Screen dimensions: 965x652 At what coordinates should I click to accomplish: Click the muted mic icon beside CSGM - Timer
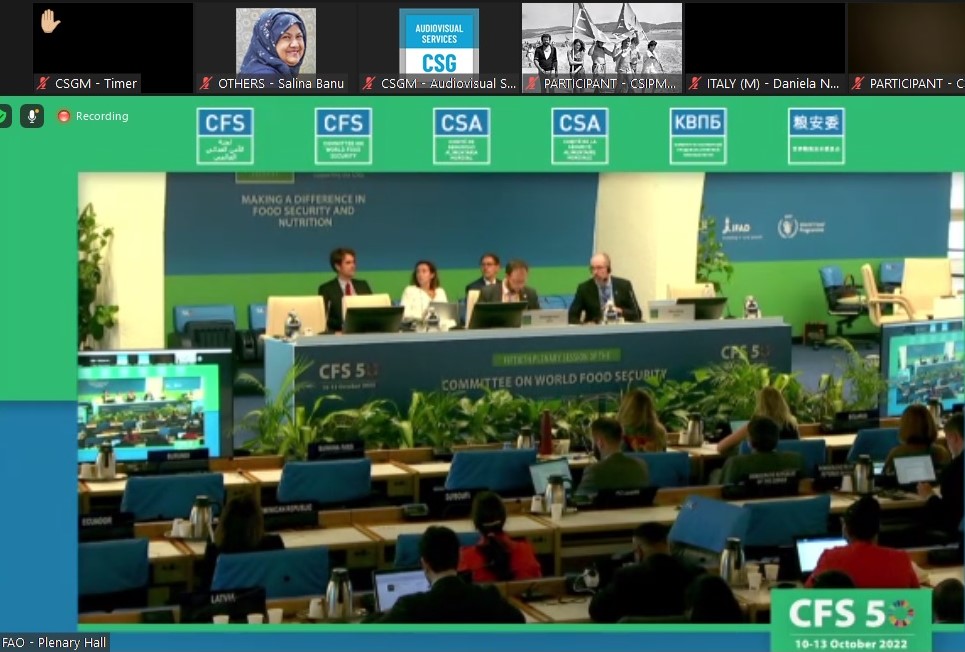pos(43,84)
